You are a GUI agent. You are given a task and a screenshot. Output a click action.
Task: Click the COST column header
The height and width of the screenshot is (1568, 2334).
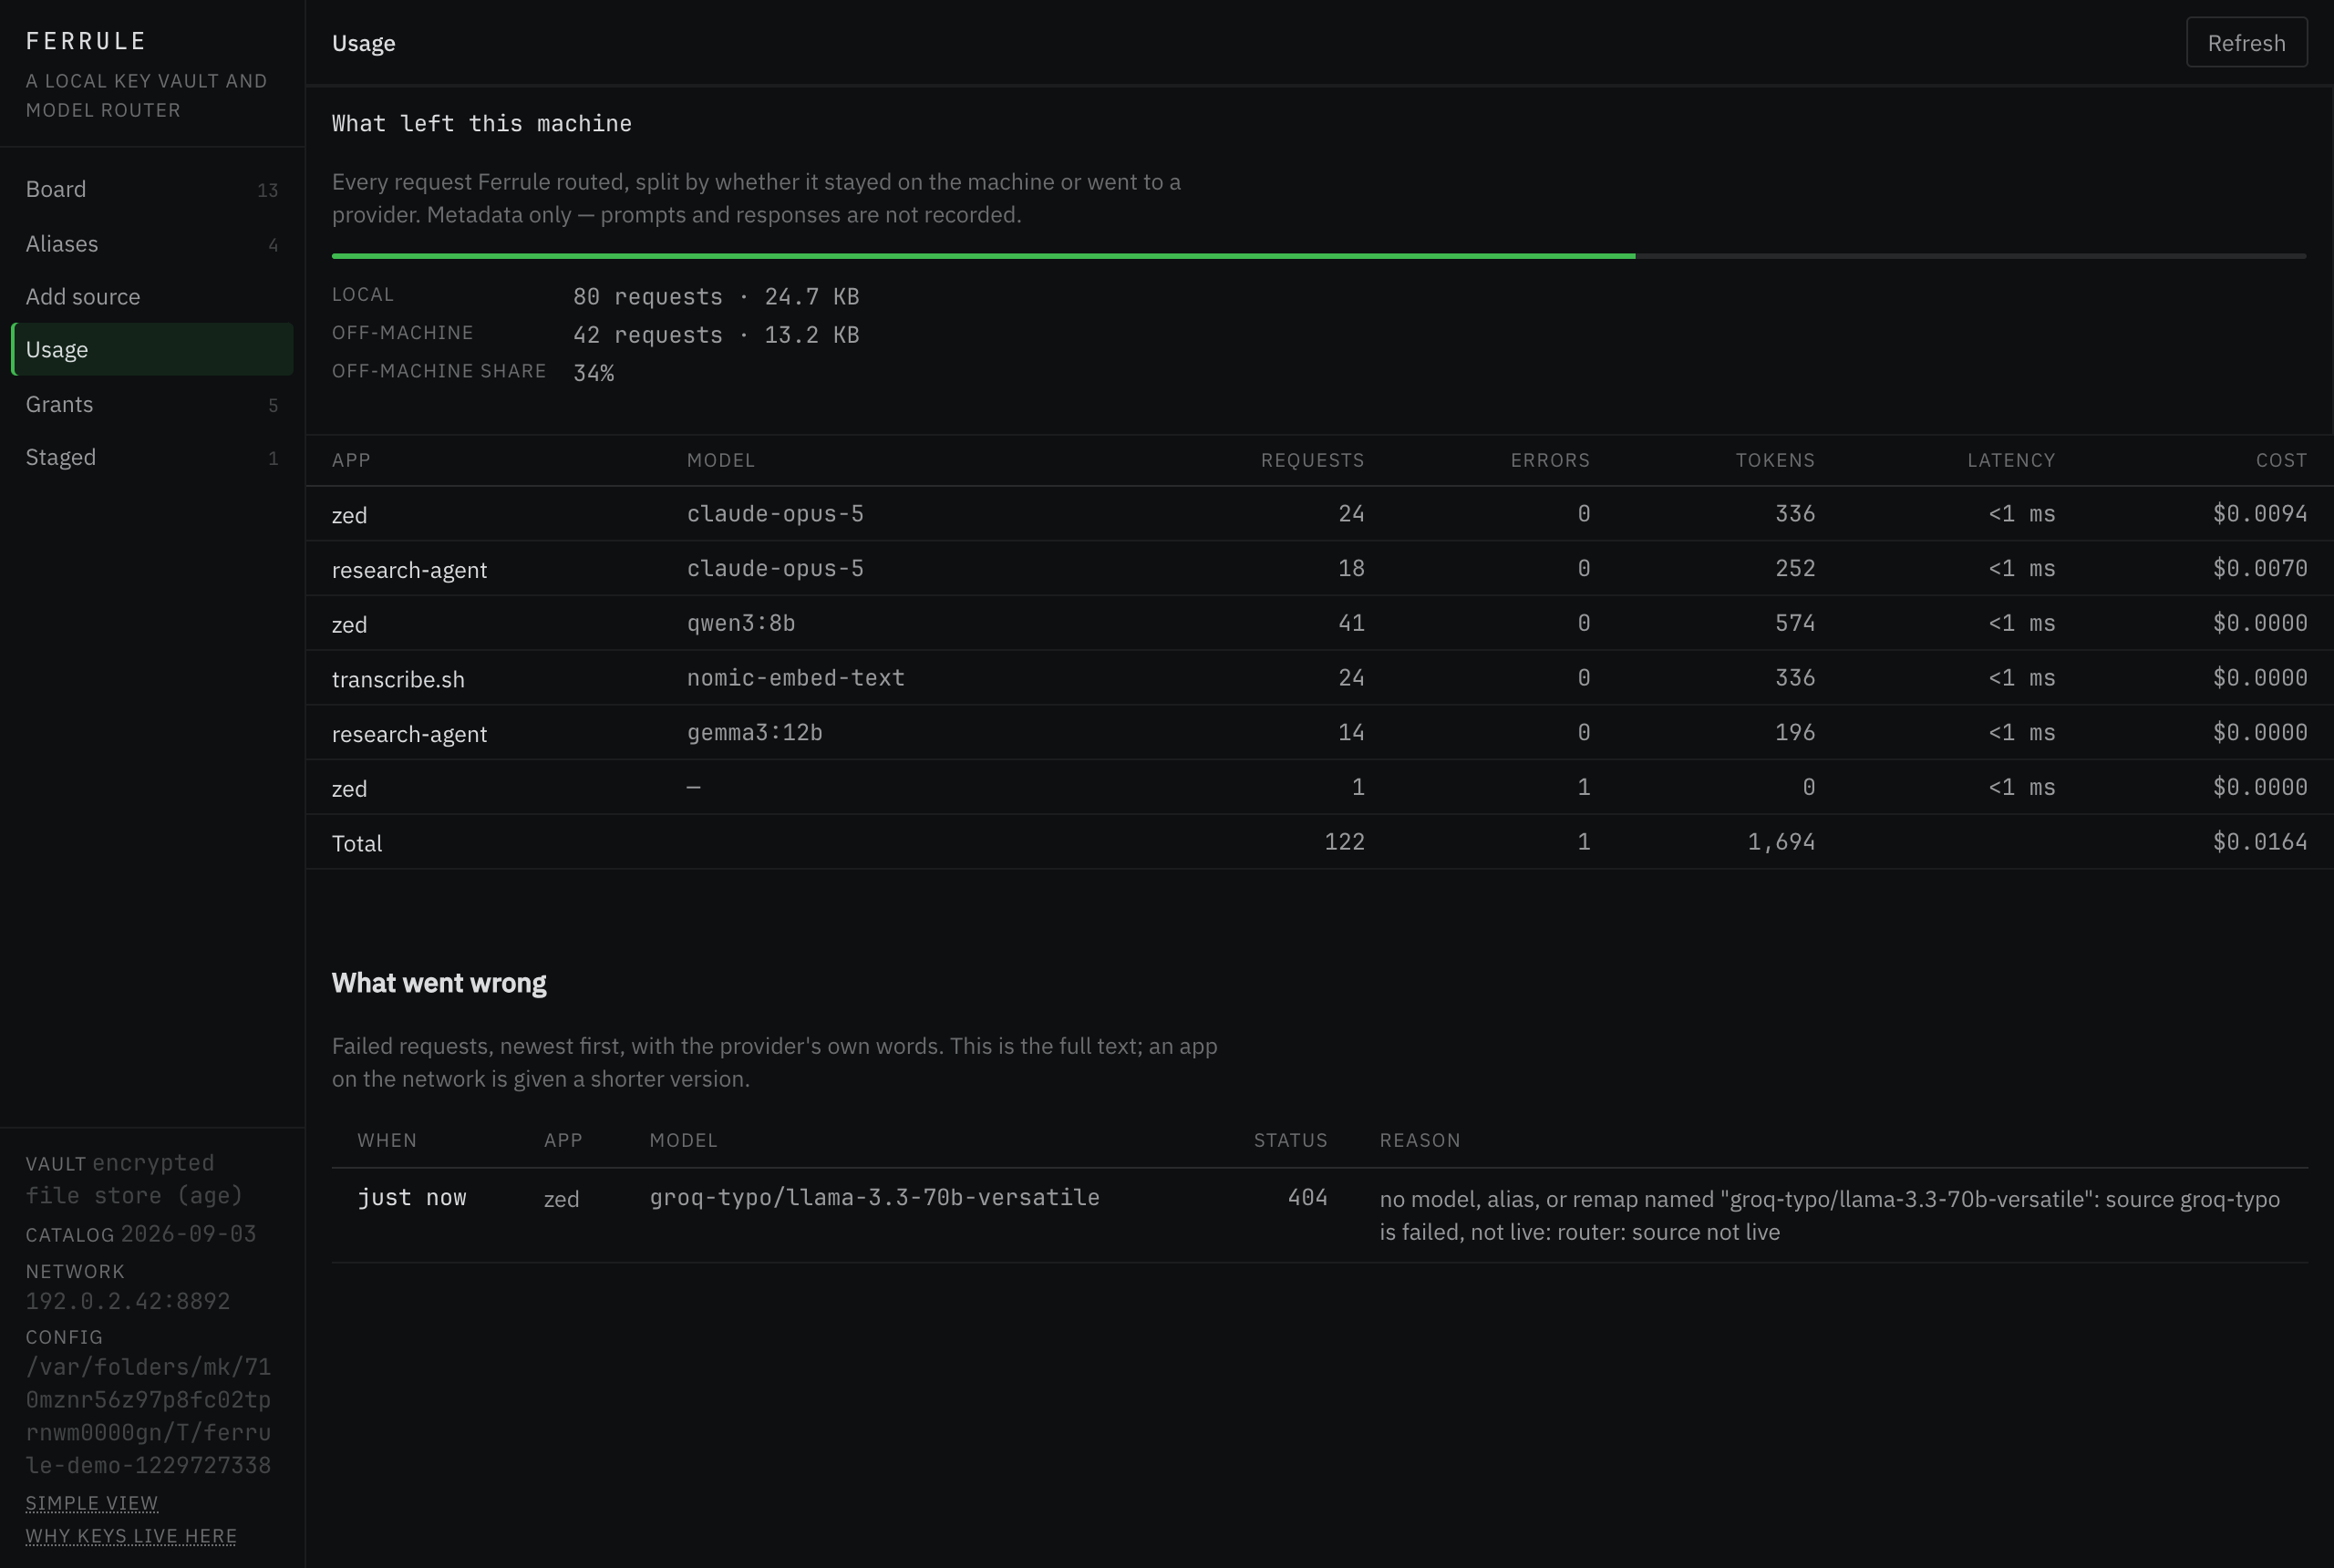coord(2281,460)
